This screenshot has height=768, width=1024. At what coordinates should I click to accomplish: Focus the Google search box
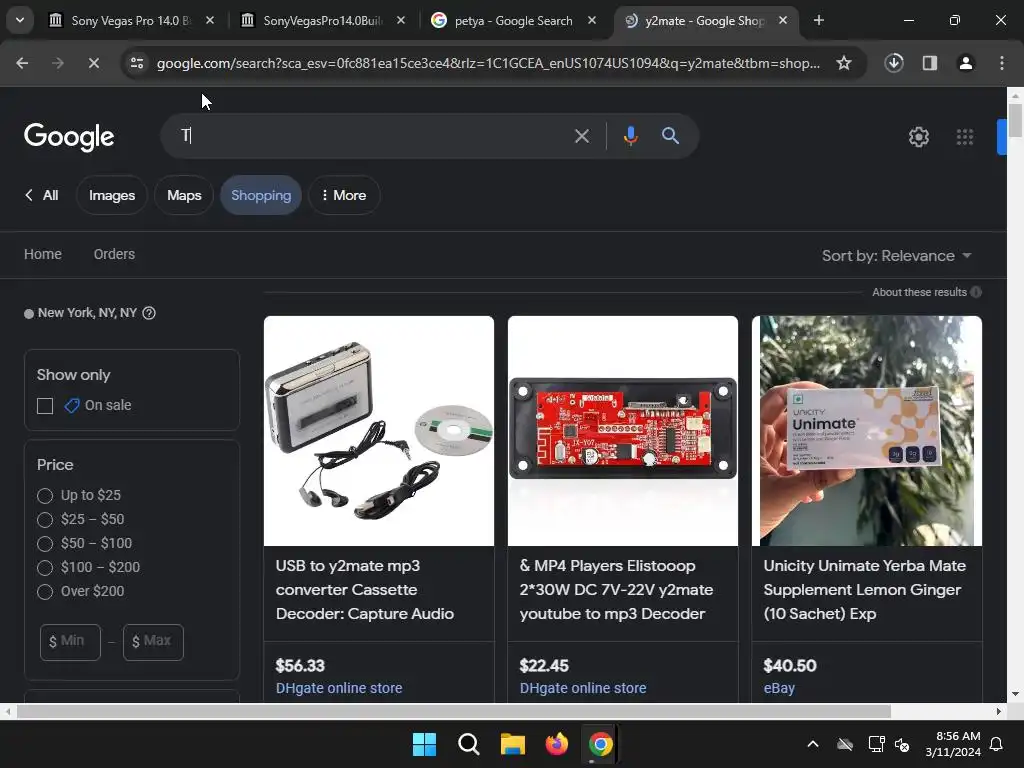click(372, 136)
